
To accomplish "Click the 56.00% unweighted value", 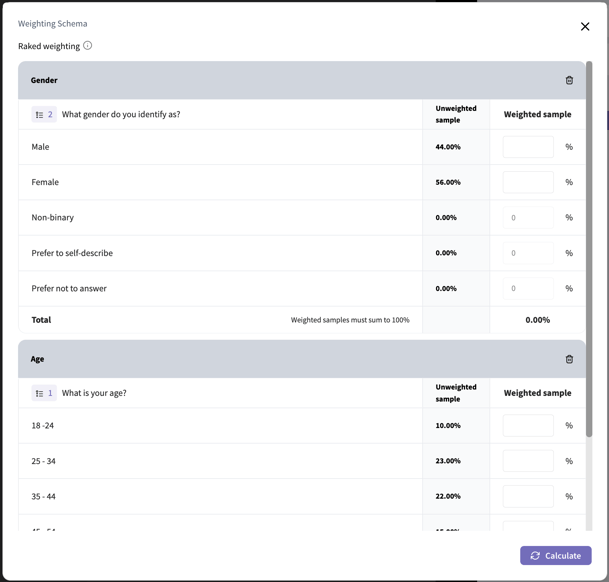I will pos(448,182).
